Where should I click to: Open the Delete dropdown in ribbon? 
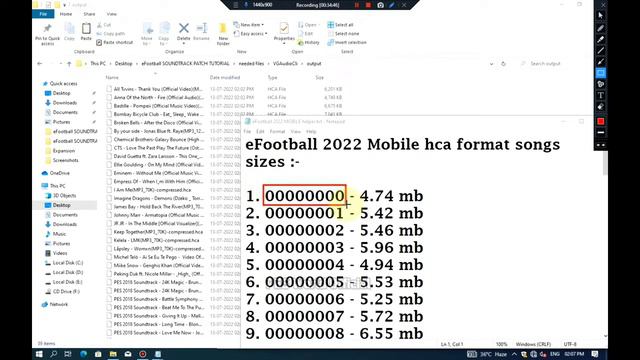[184, 43]
